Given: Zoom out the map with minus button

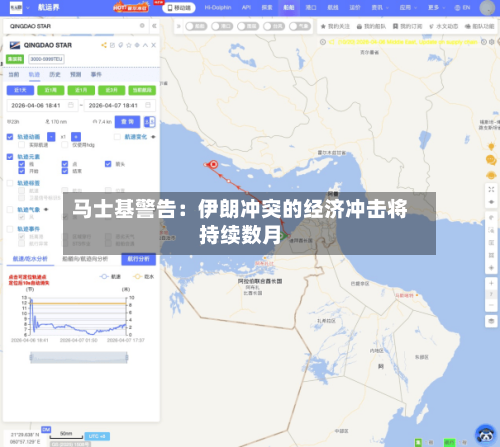Looking at the screenshot, I should point(491,305).
